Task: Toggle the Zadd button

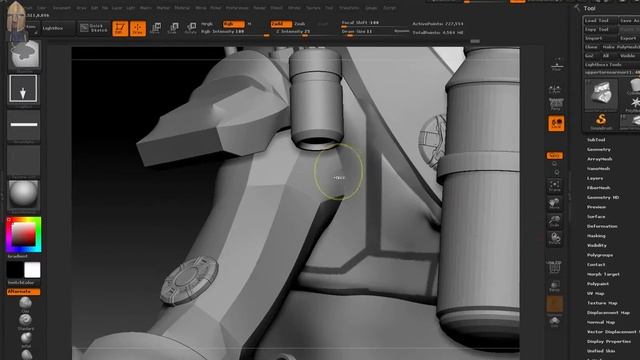Action: coord(281,24)
